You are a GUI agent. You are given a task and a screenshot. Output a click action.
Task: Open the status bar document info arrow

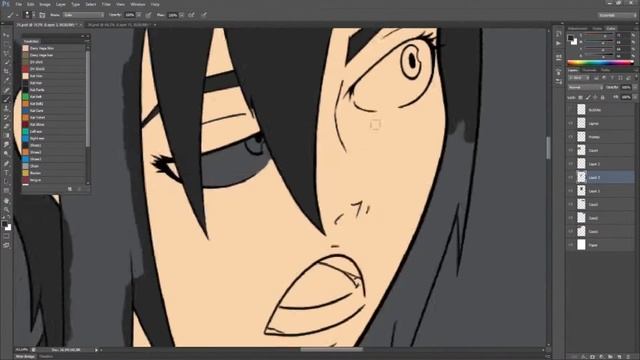pos(96,350)
